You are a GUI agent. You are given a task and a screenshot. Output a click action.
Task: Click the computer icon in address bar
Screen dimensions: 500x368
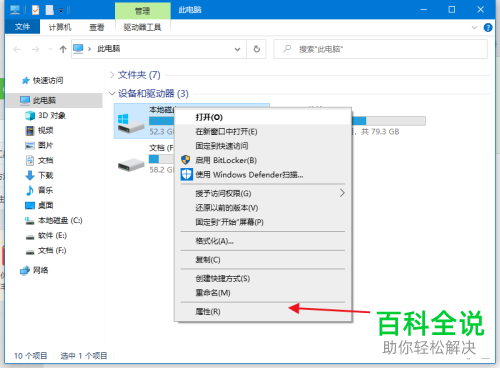[x=78, y=49]
